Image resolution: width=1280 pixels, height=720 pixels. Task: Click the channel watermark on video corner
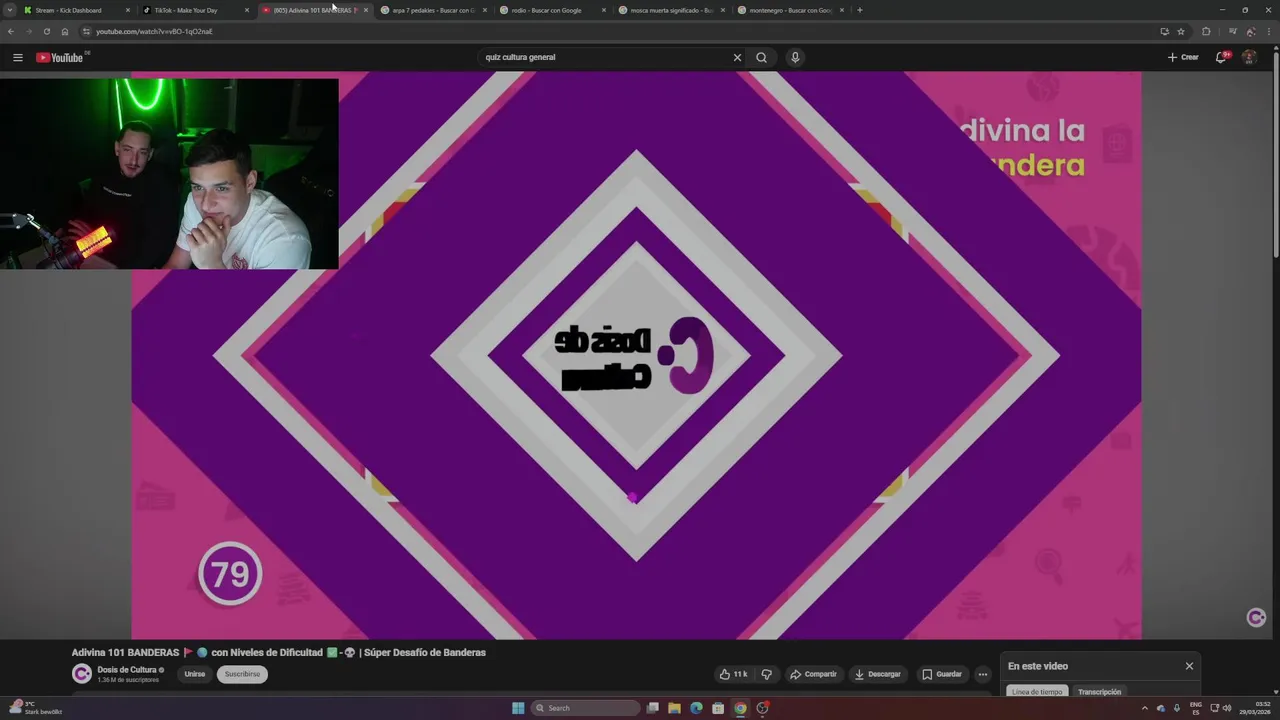pyautogui.click(x=1256, y=618)
